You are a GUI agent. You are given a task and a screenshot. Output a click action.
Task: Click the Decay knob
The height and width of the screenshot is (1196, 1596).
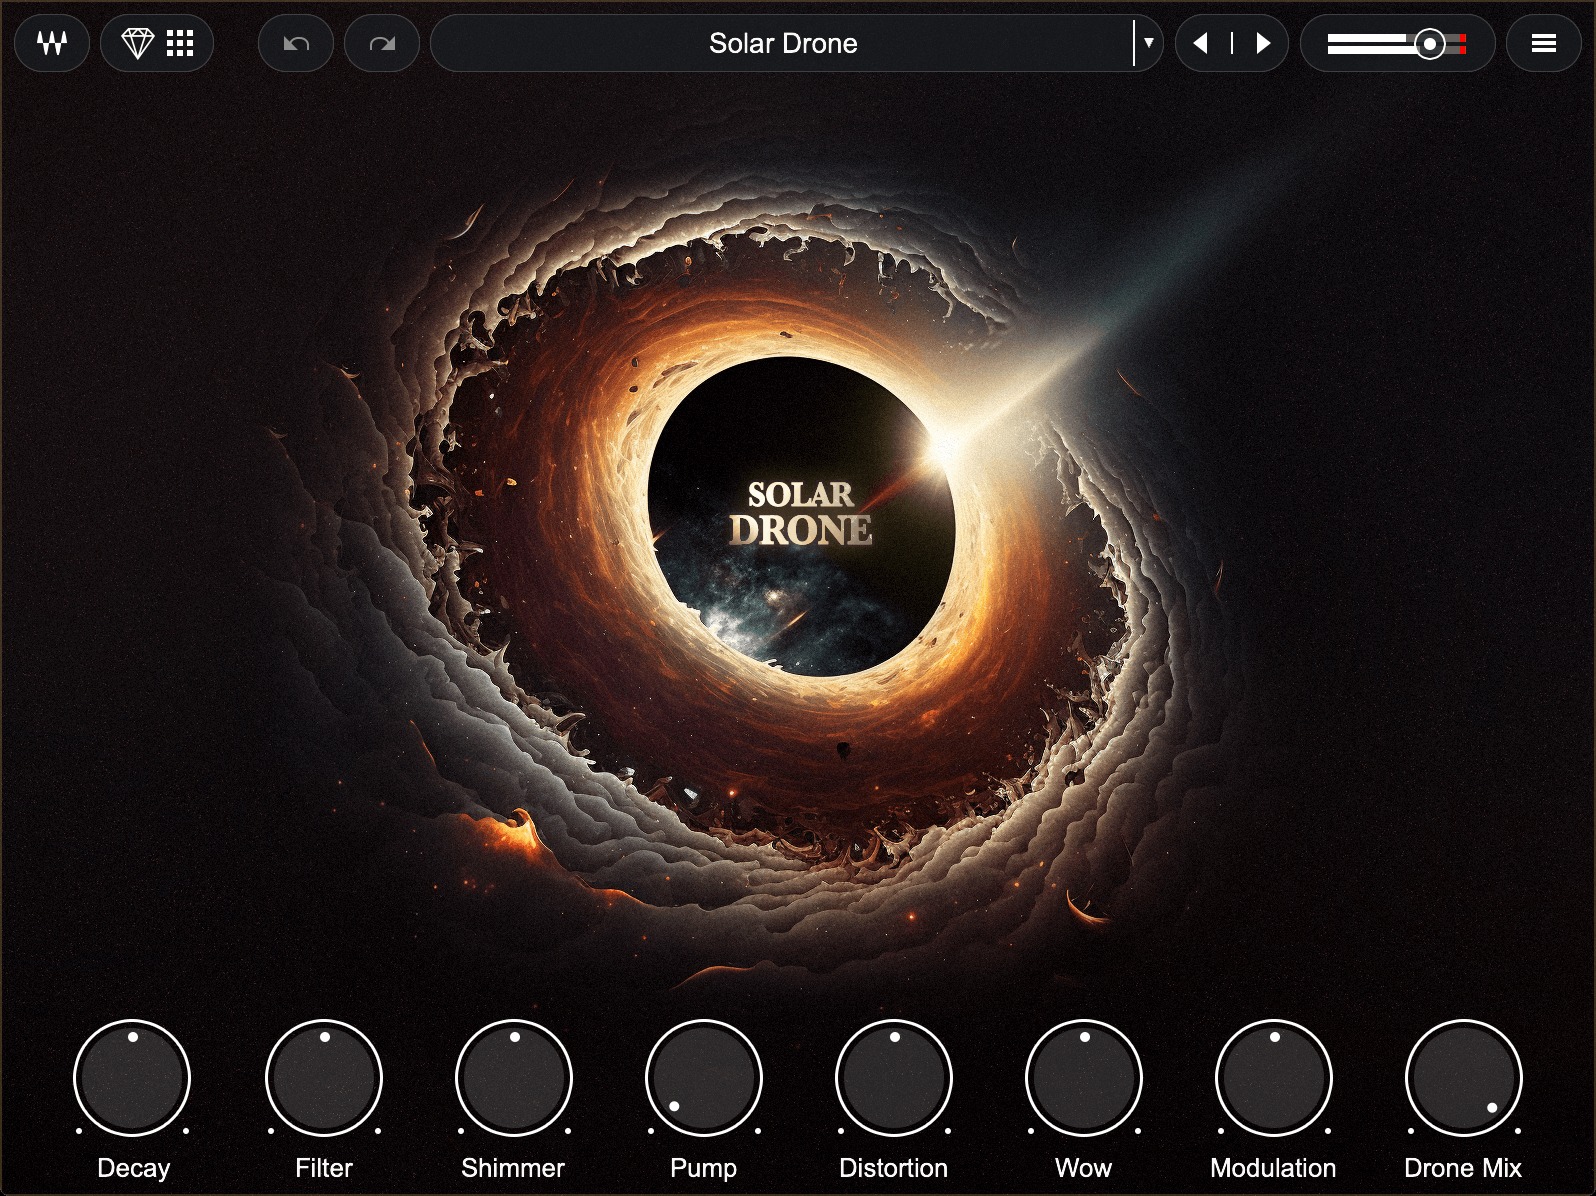pos(132,1078)
